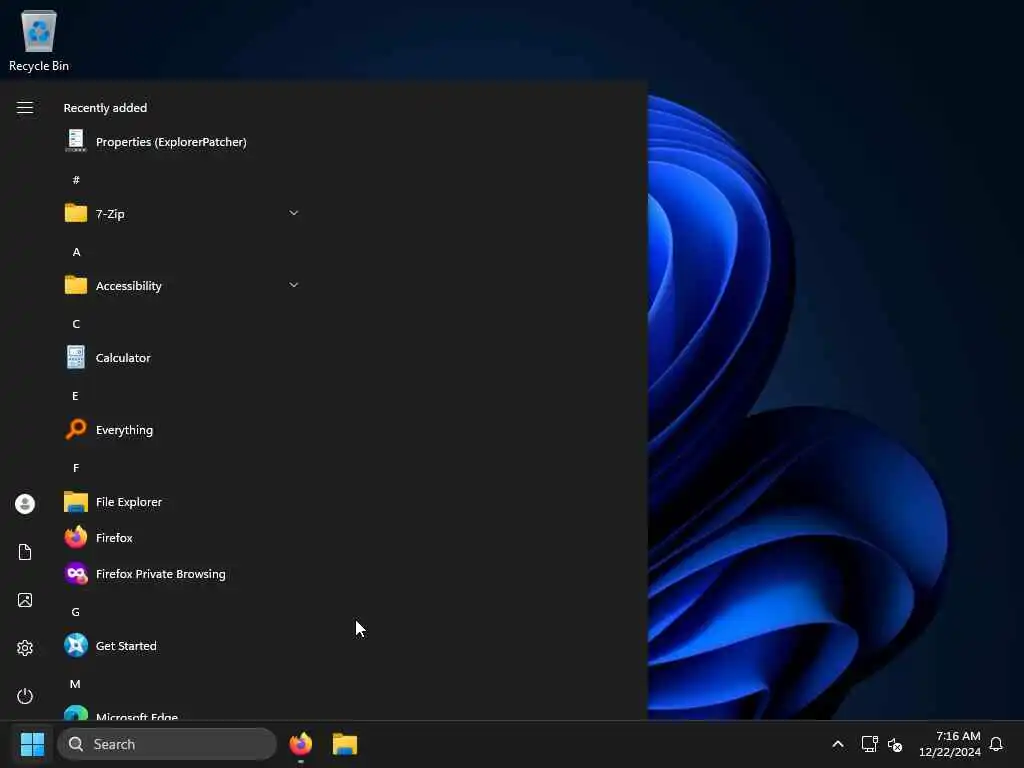Open File Explorer from the app list
The width and height of the screenshot is (1024, 768).
pos(183,502)
